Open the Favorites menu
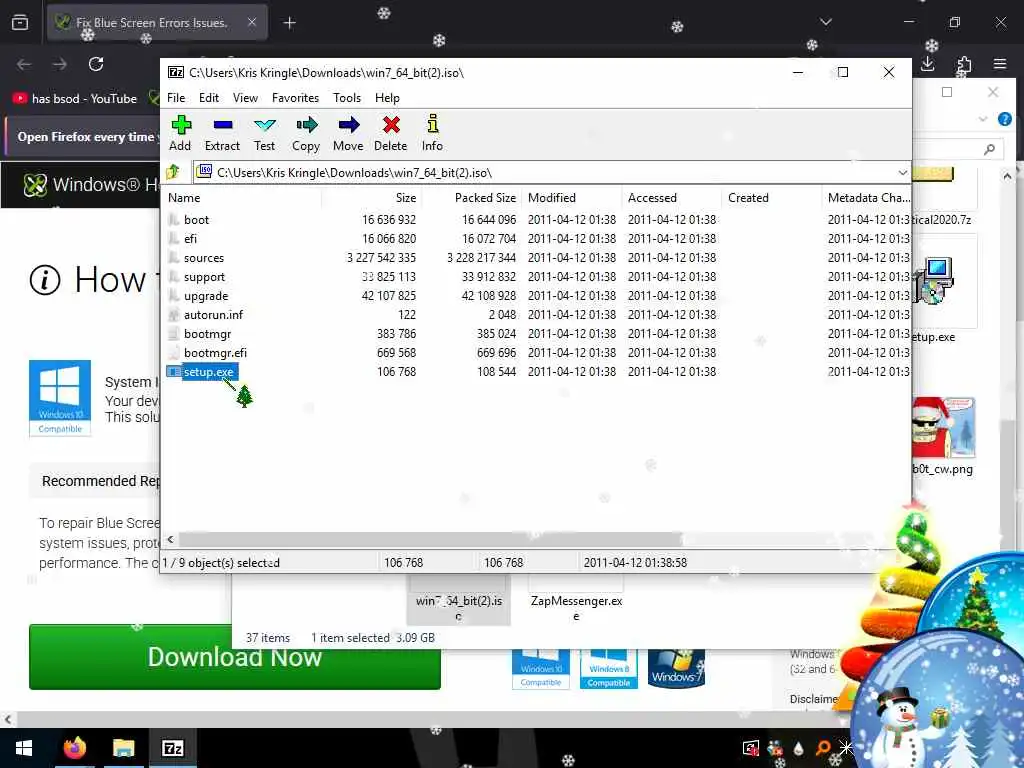The image size is (1024, 768). [x=295, y=98]
